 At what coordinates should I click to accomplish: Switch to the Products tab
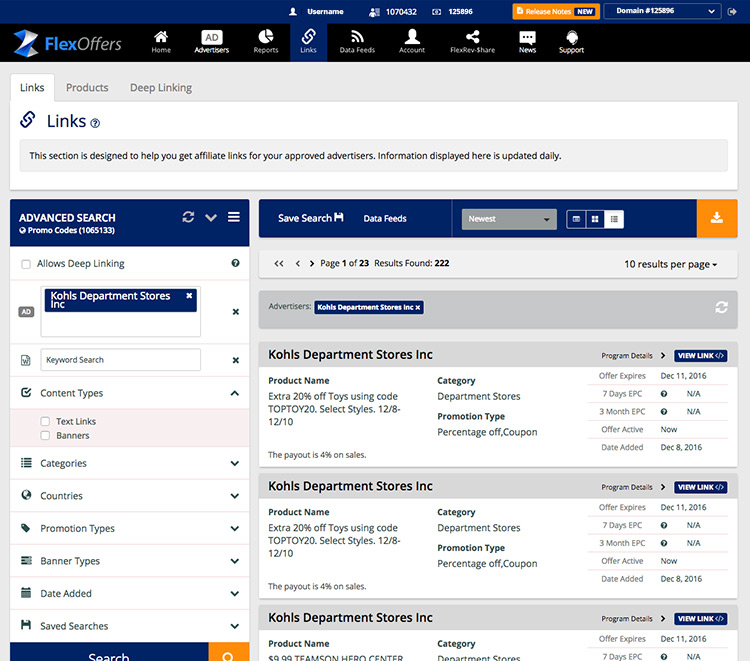(x=87, y=88)
